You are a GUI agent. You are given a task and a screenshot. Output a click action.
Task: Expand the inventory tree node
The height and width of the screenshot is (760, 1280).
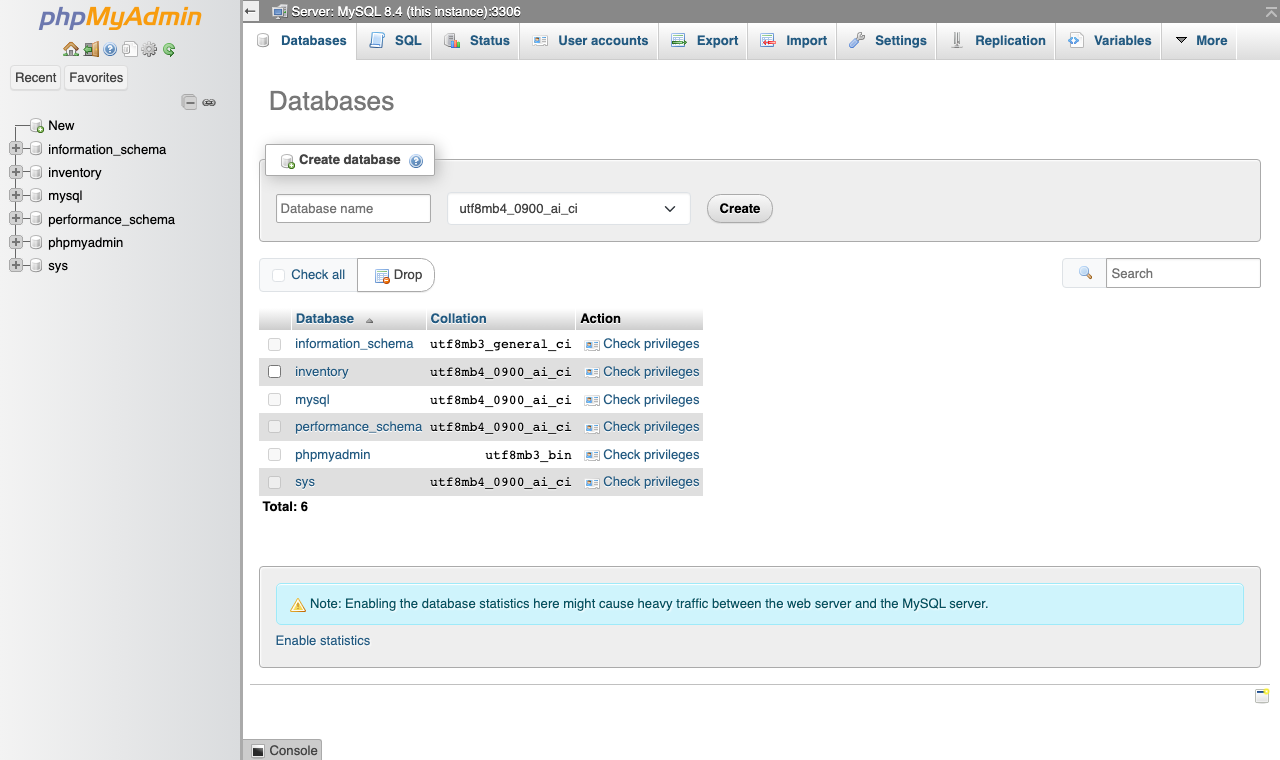point(15,172)
